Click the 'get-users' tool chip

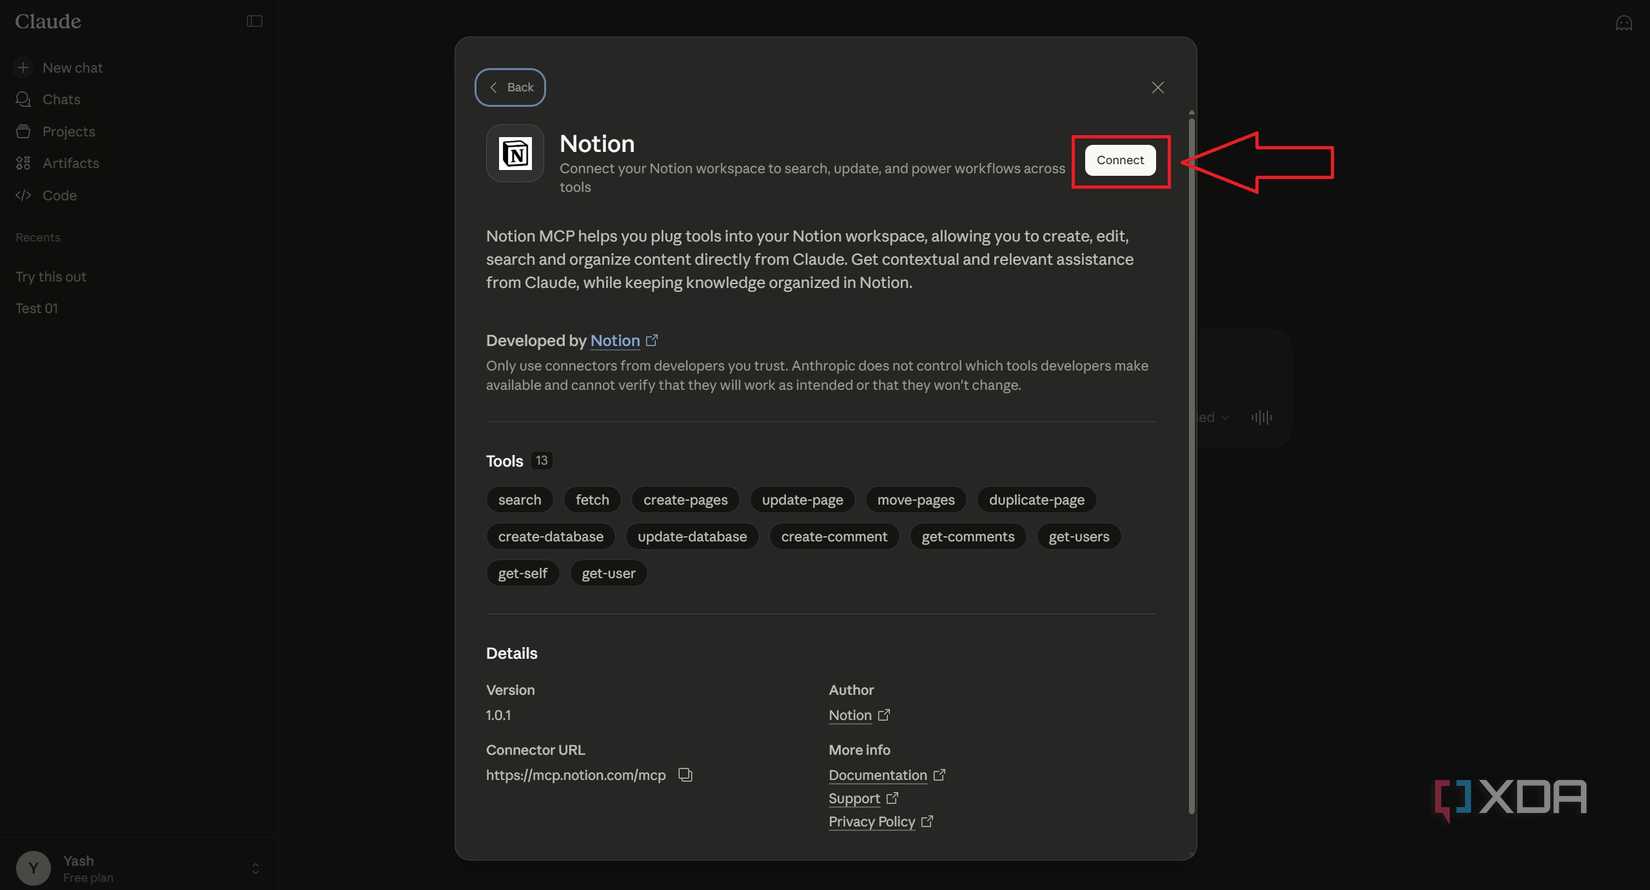[x=1079, y=537]
